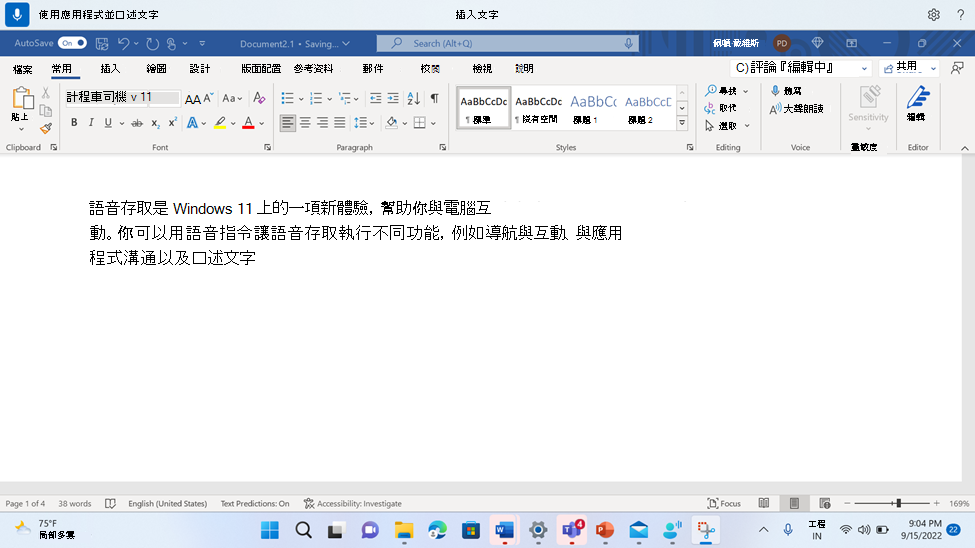Expand the Styles gallery
975x548 pixels.
tap(682, 123)
